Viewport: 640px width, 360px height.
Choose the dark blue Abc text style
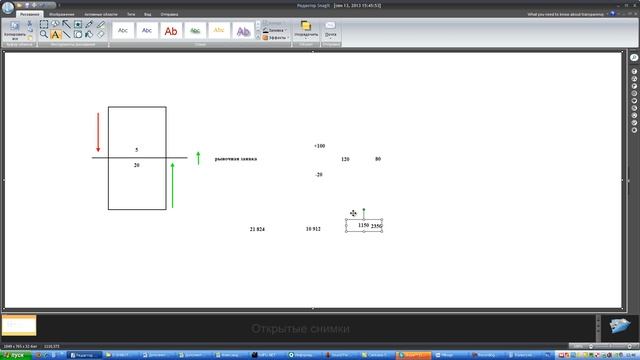pyautogui.click(x=147, y=31)
